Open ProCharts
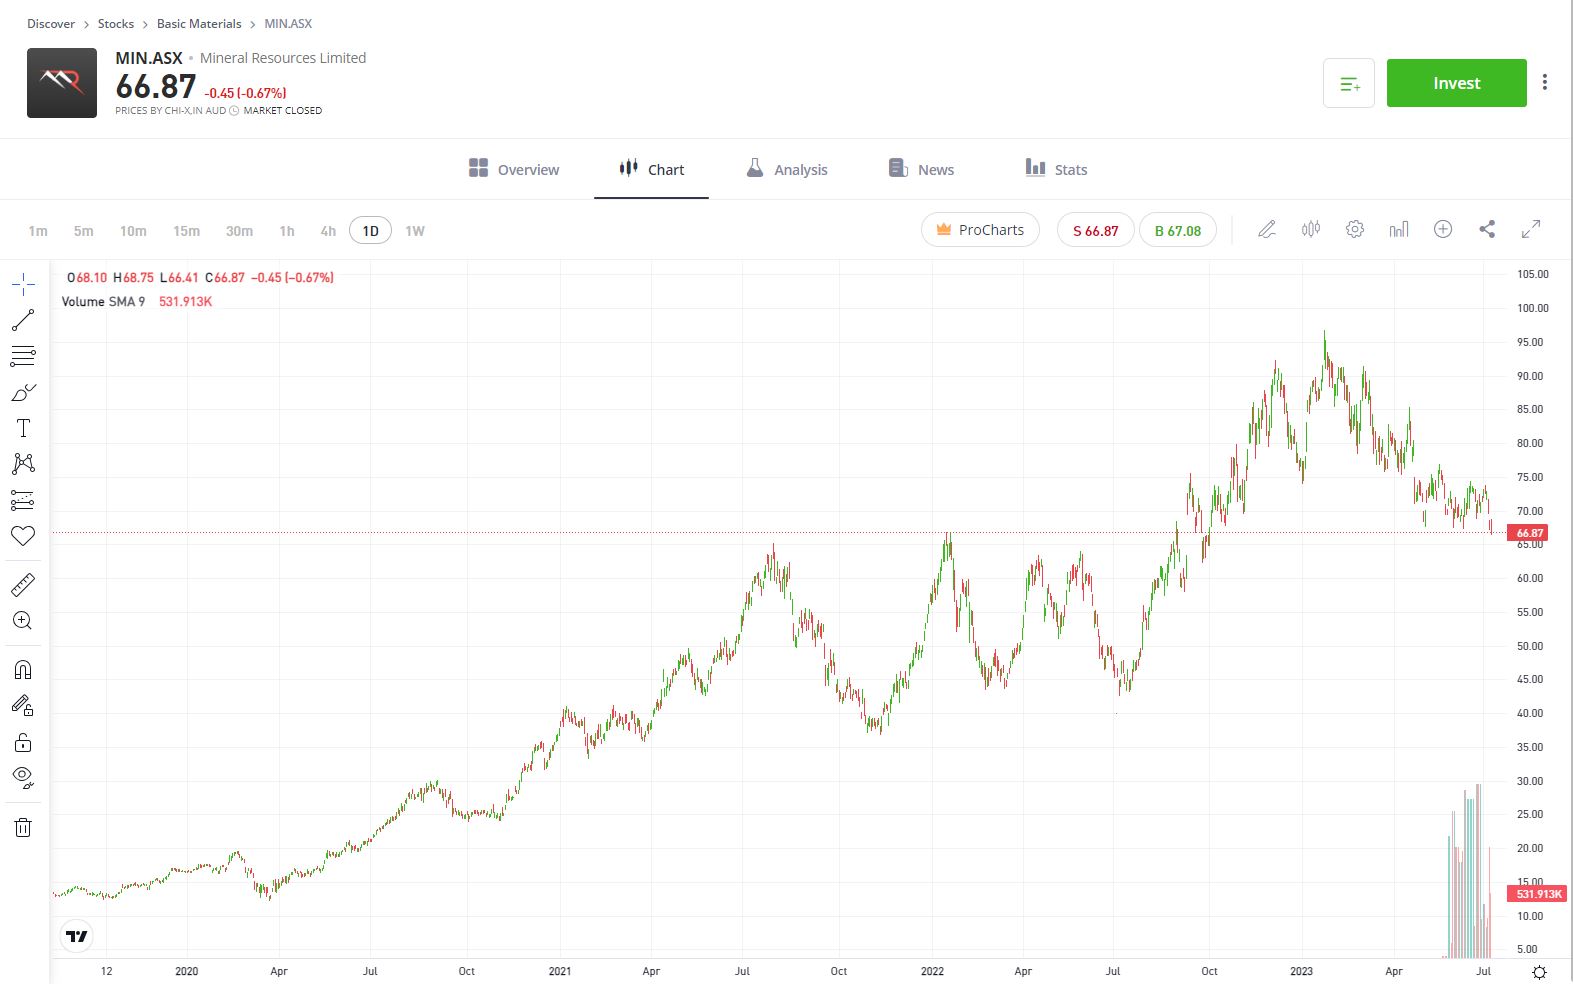Image resolution: width=1573 pixels, height=984 pixels. [x=980, y=230]
